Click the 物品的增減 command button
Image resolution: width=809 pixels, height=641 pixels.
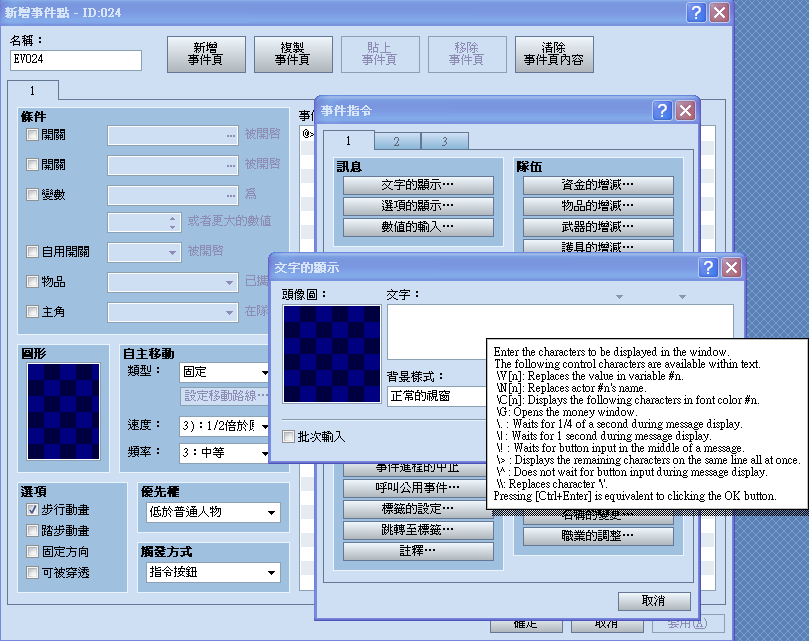click(598, 206)
